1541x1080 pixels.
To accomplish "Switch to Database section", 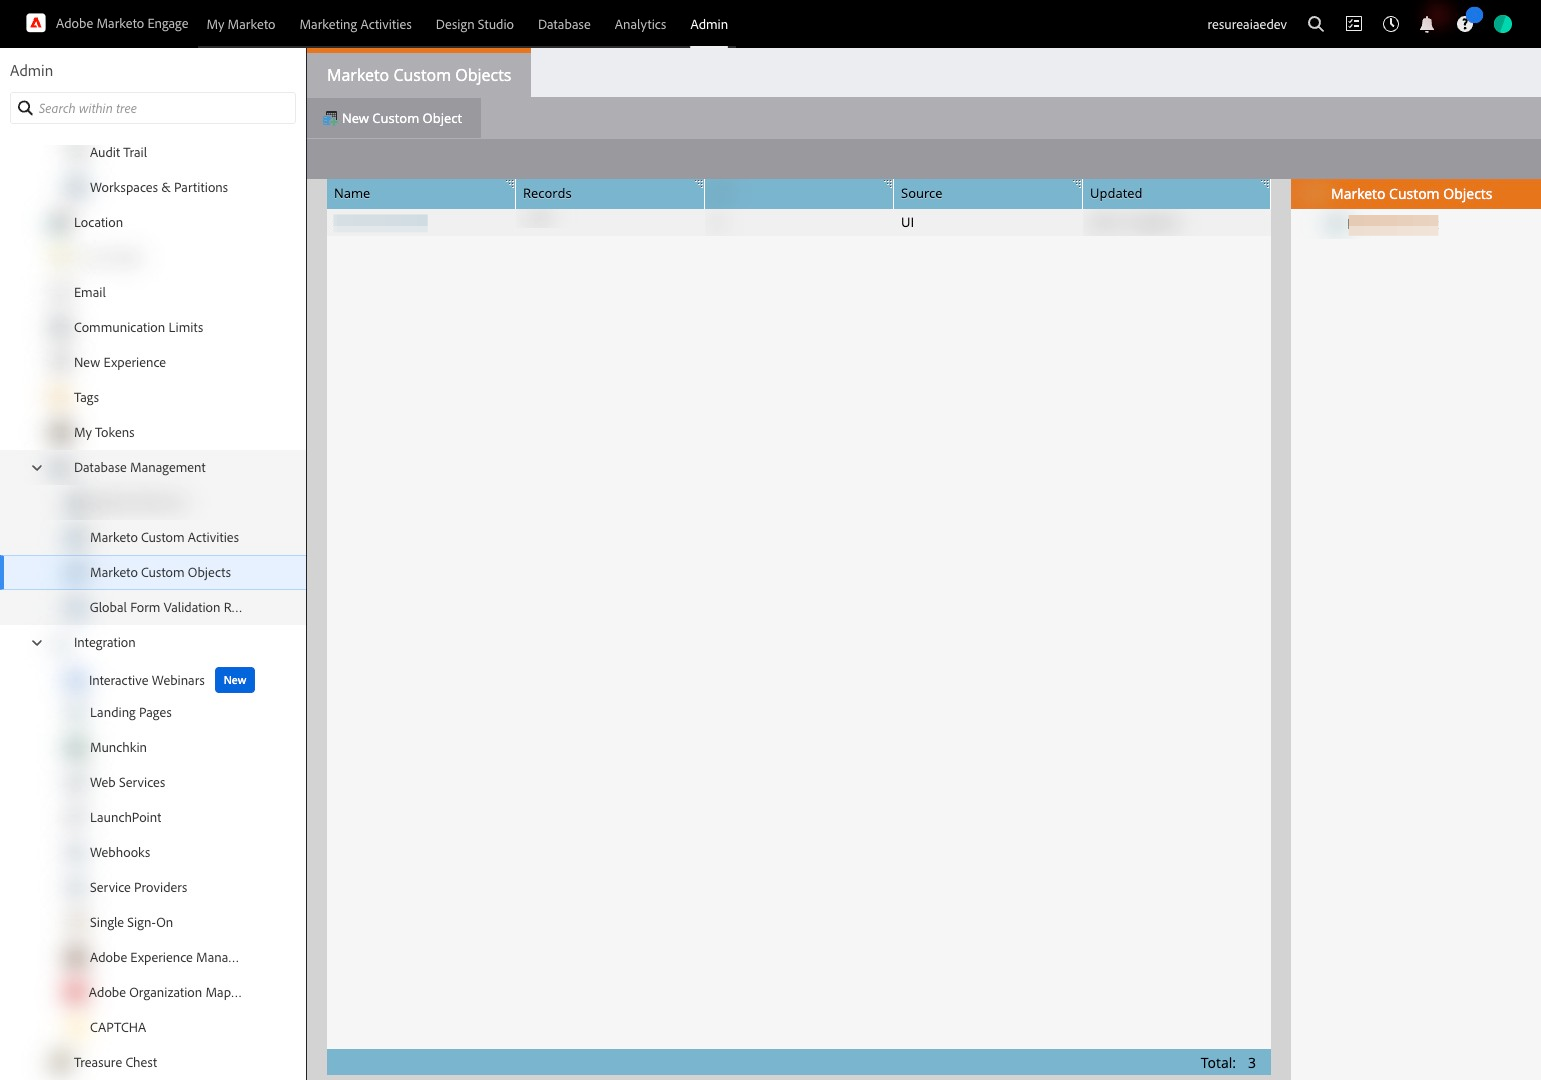I will pos(564,24).
